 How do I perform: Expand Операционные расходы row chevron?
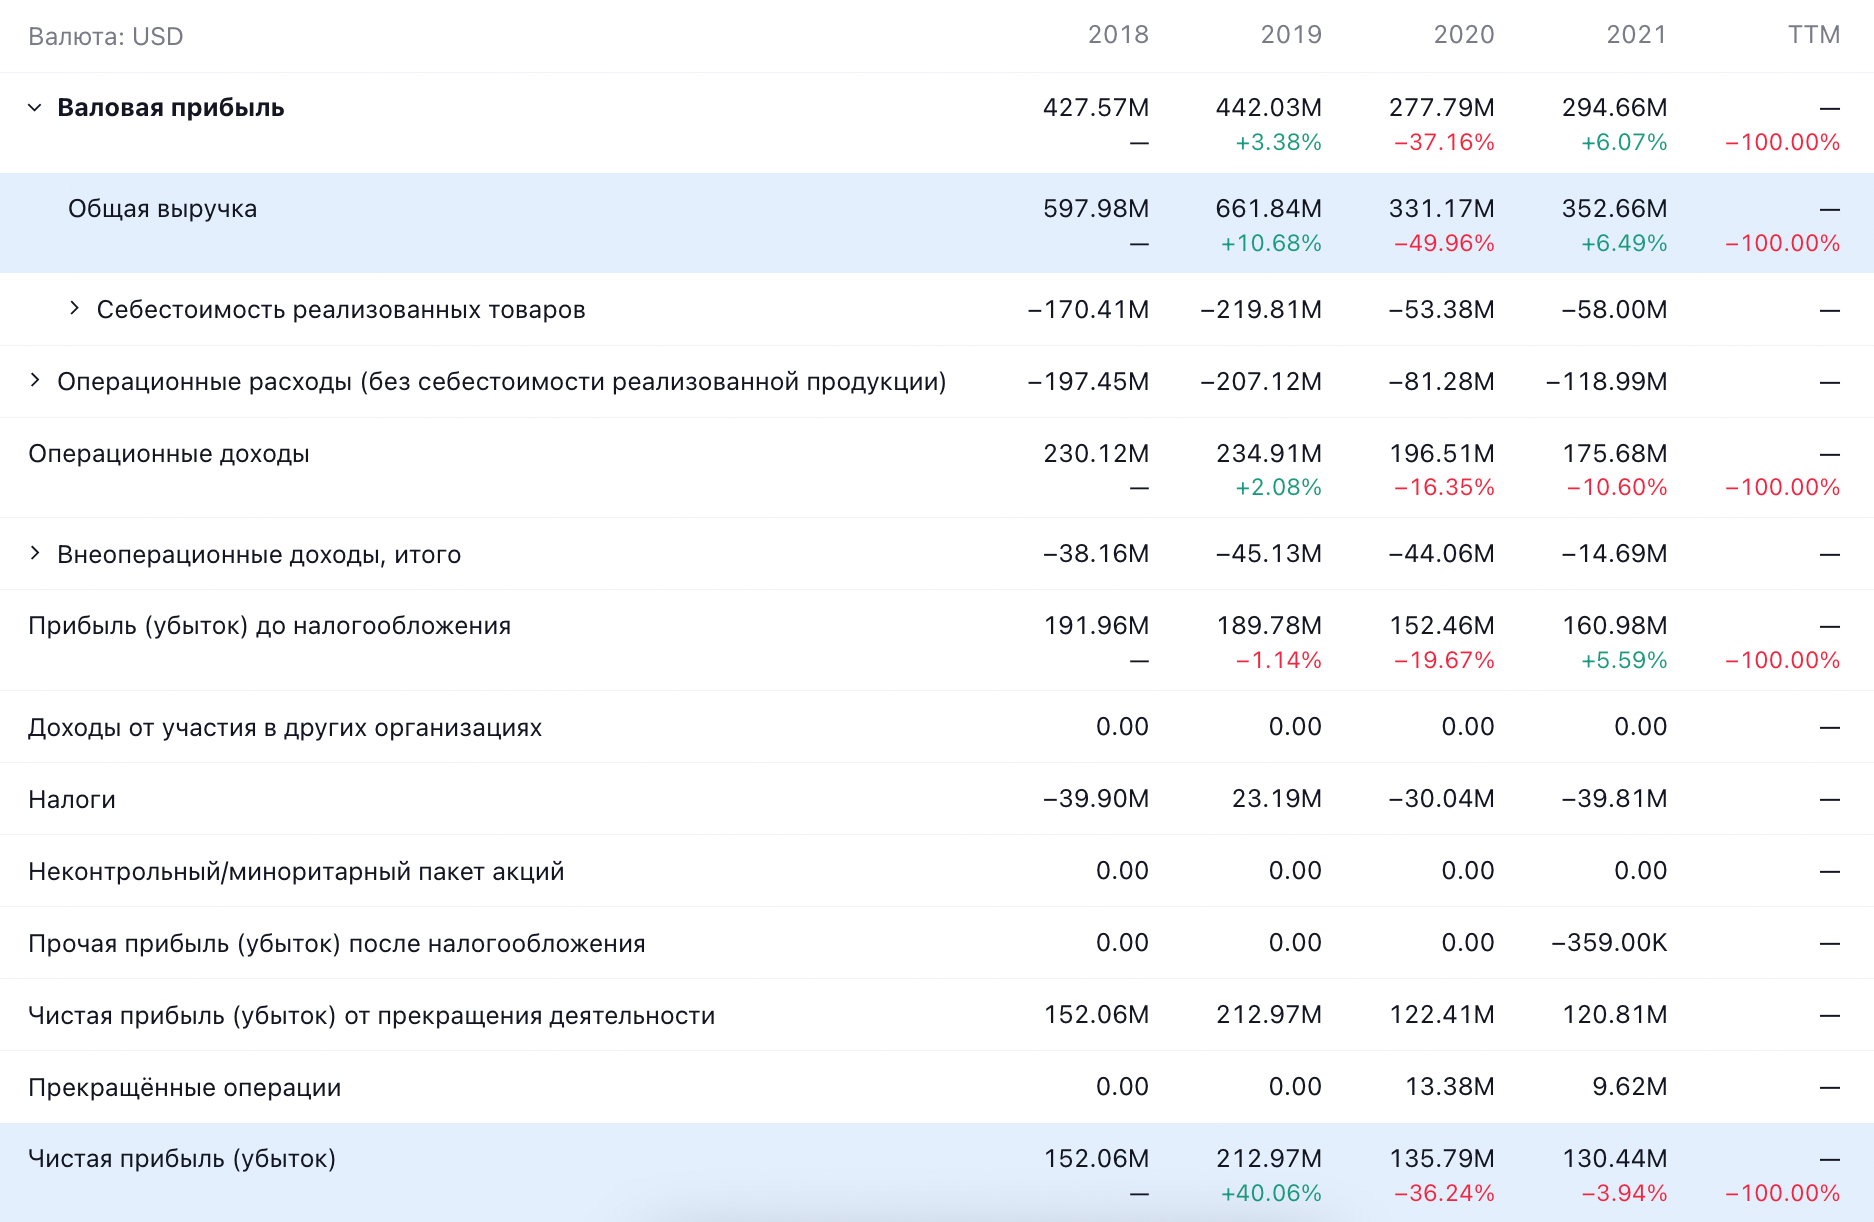click(35, 380)
